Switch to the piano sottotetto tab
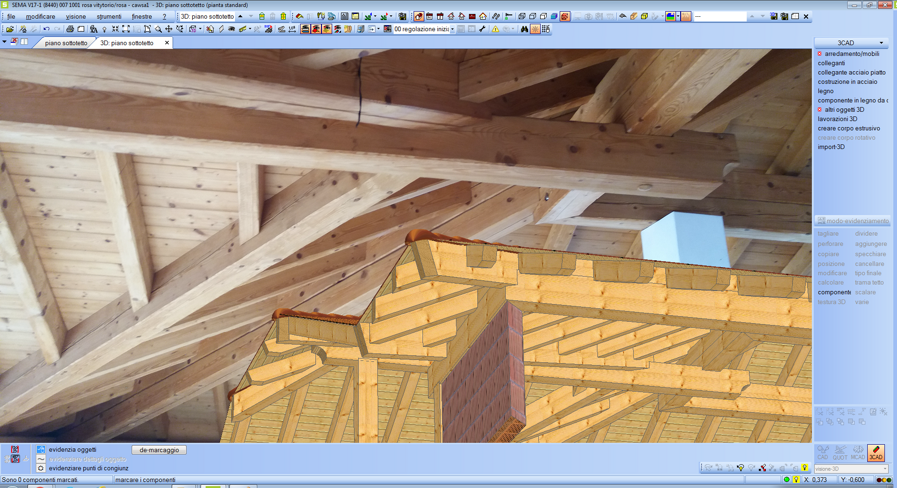The height and width of the screenshot is (488, 897). [66, 43]
